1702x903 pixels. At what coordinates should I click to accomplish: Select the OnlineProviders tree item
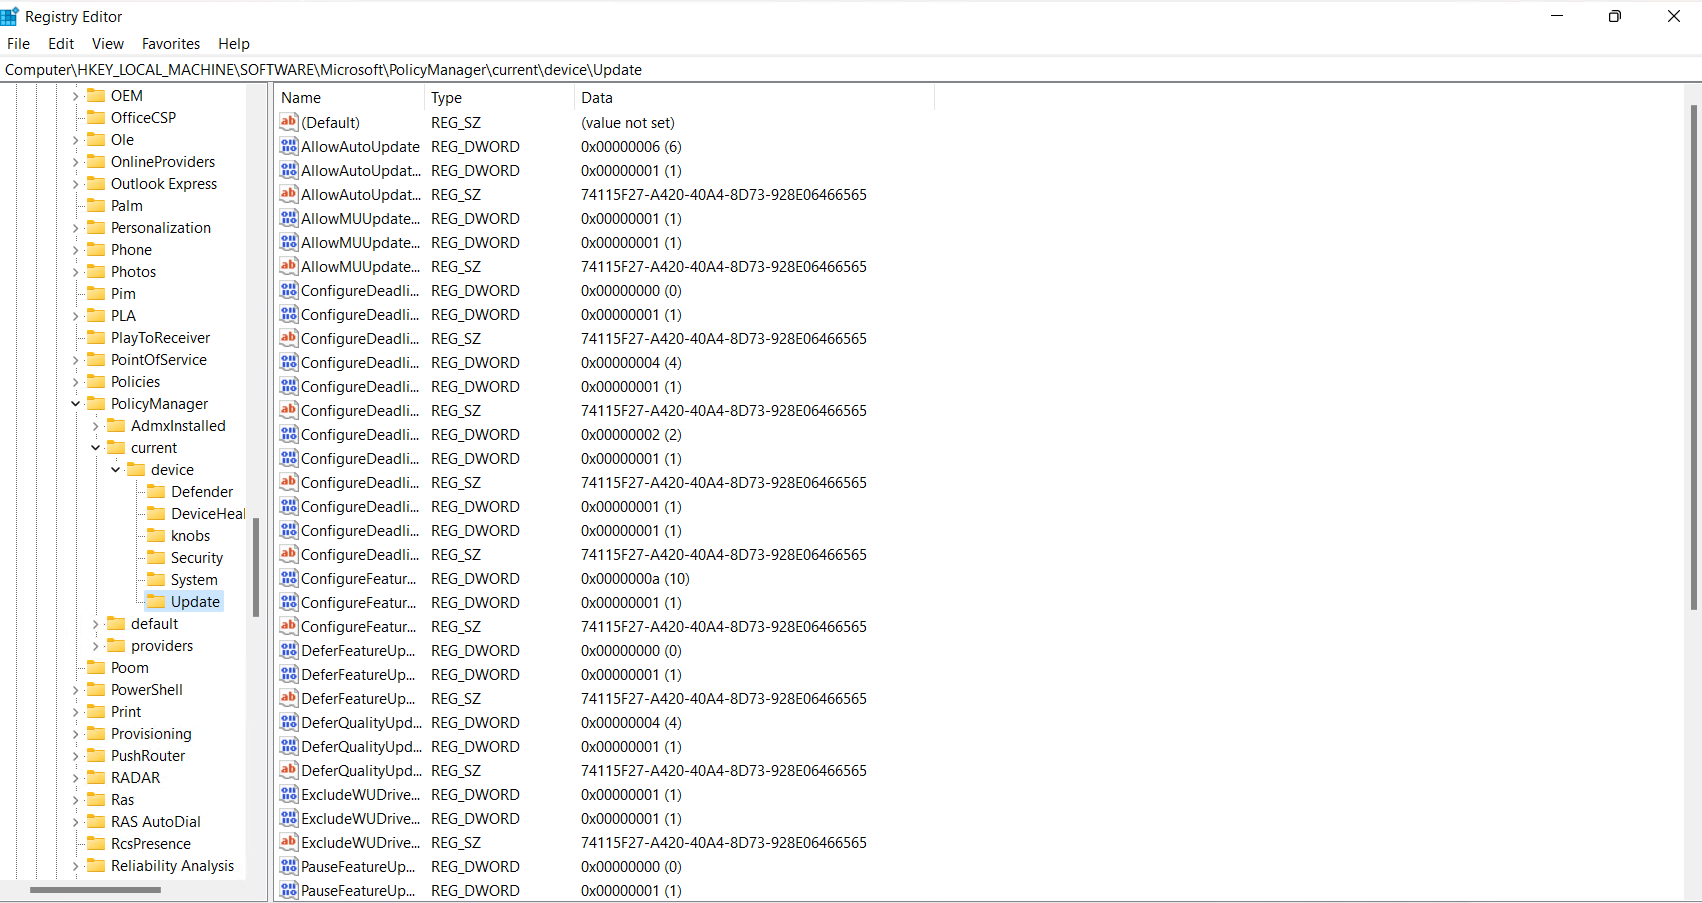click(163, 162)
